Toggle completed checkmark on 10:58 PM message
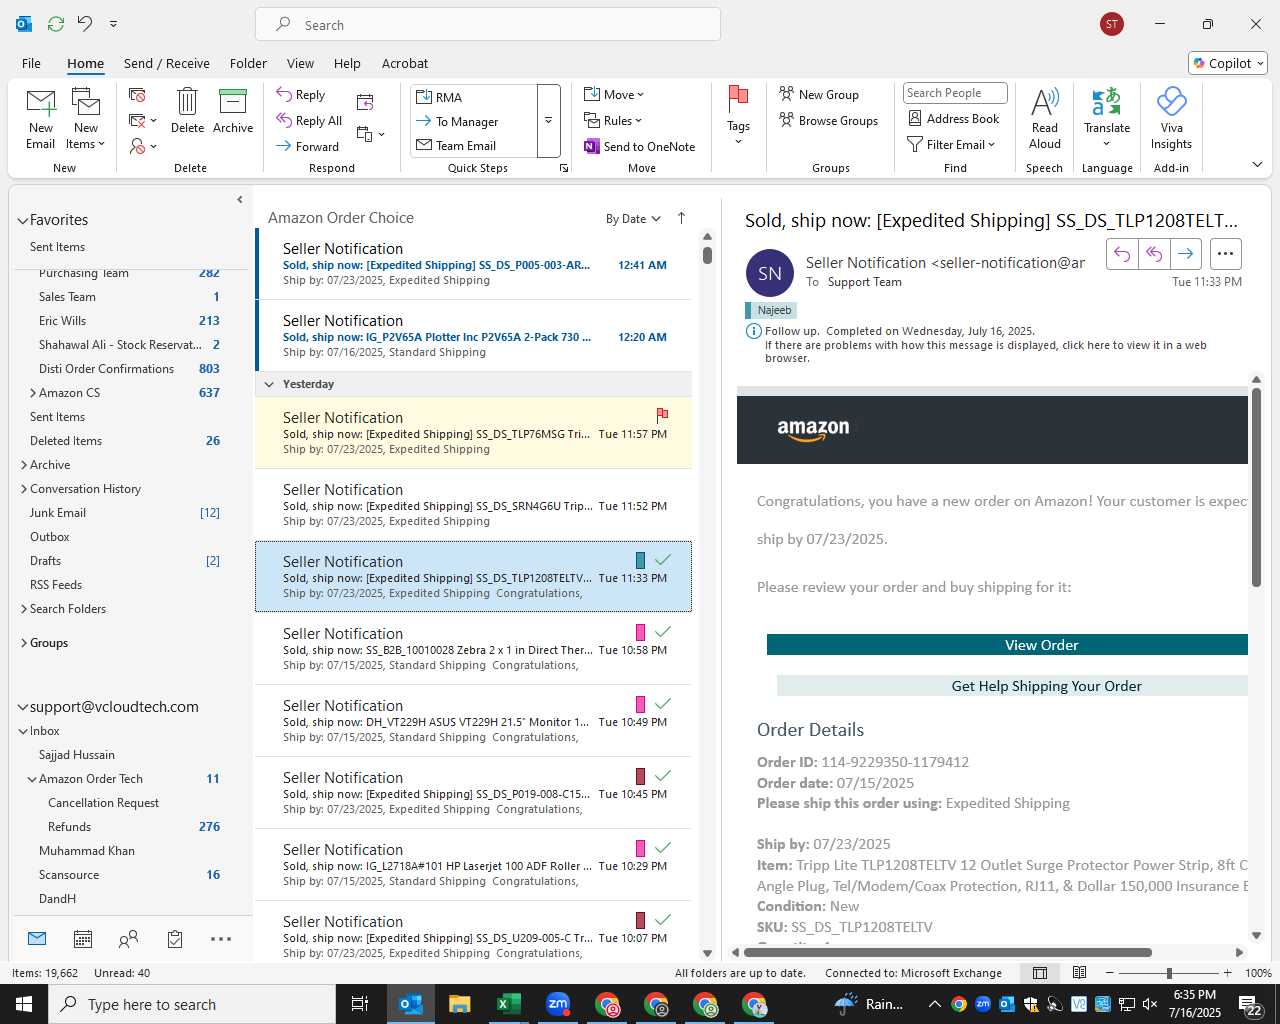This screenshot has width=1280, height=1024. tap(662, 632)
